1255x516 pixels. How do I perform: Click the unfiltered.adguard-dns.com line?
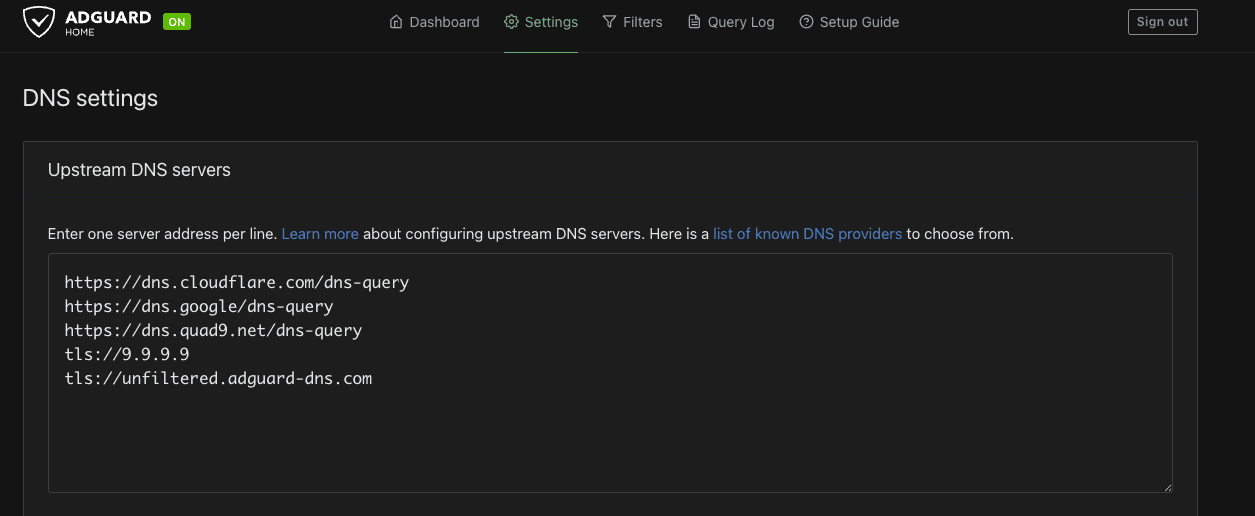click(x=218, y=378)
